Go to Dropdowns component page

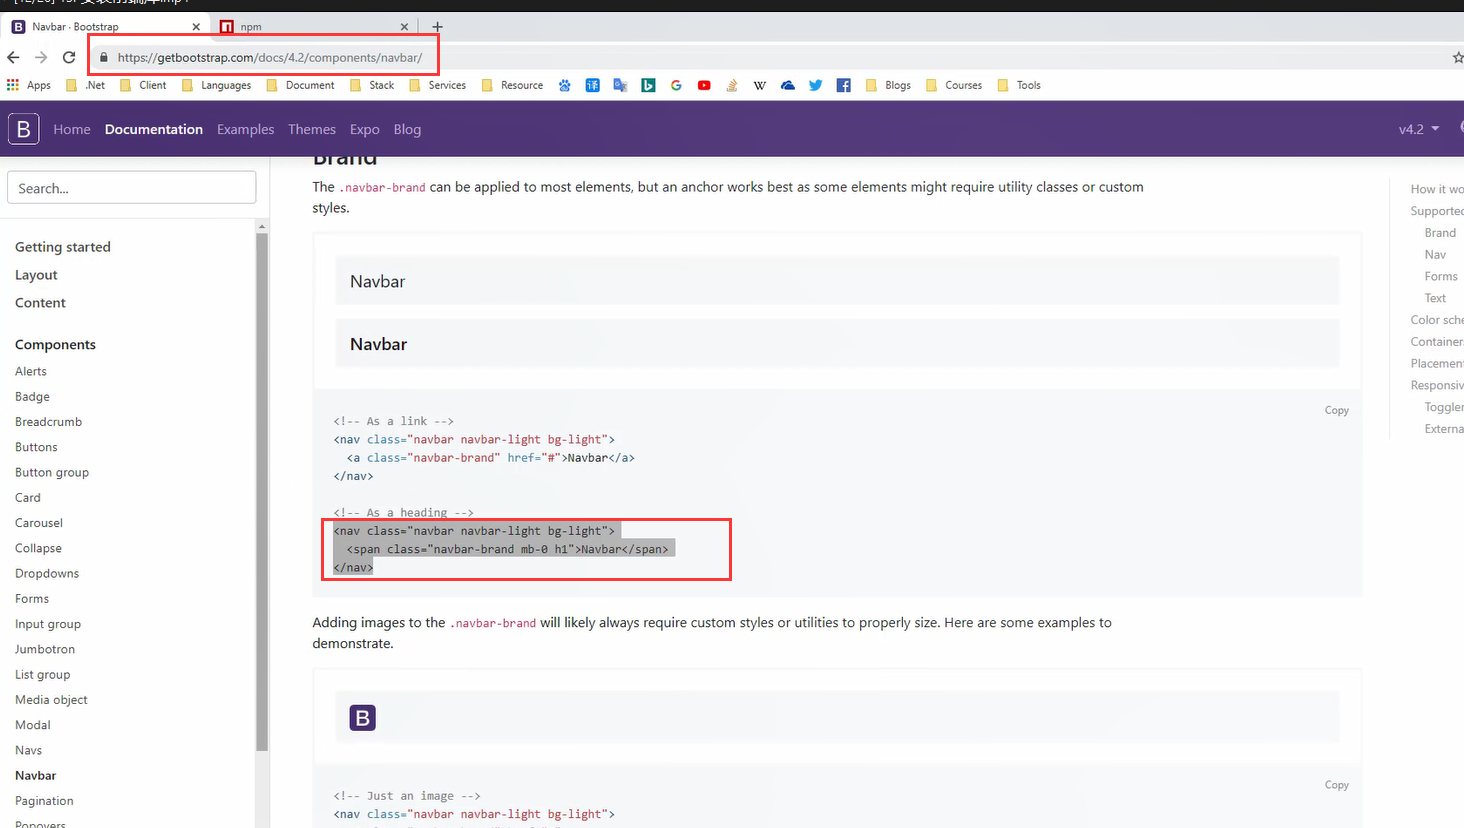(x=47, y=573)
